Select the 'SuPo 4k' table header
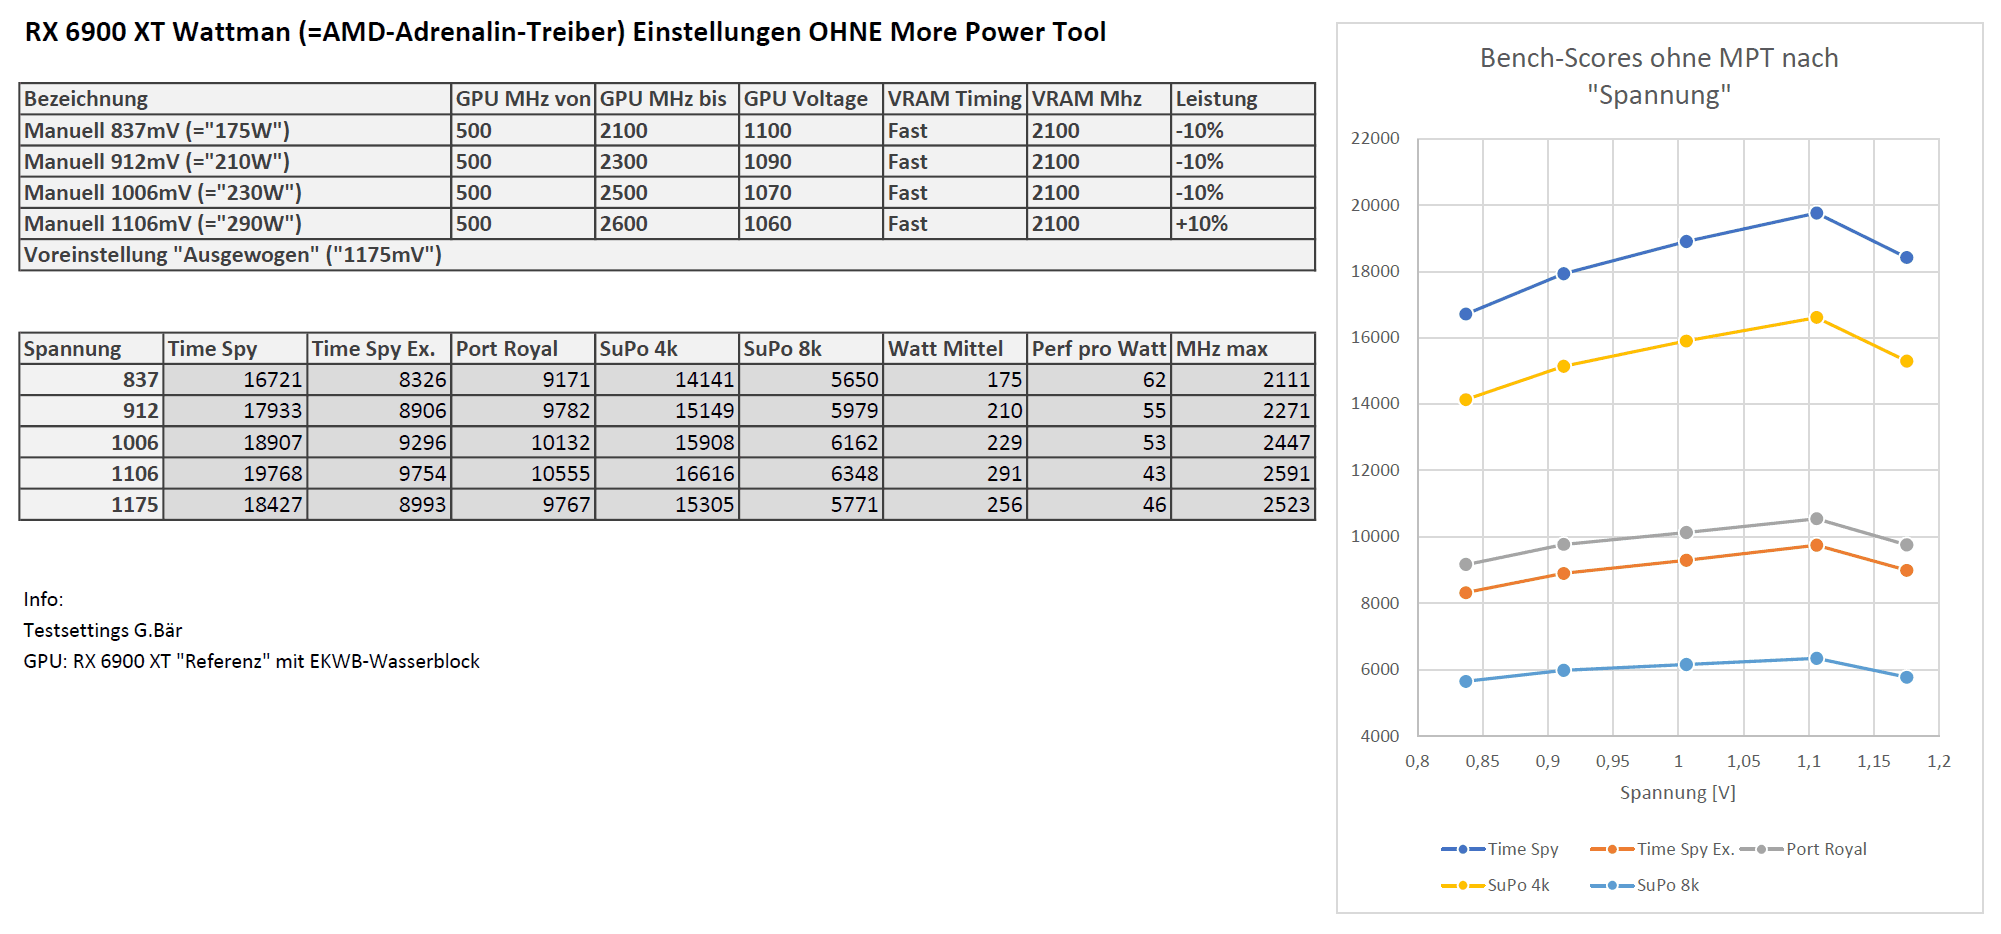Image resolution: width=2001 pixels, height=934 pixels. 667,349
